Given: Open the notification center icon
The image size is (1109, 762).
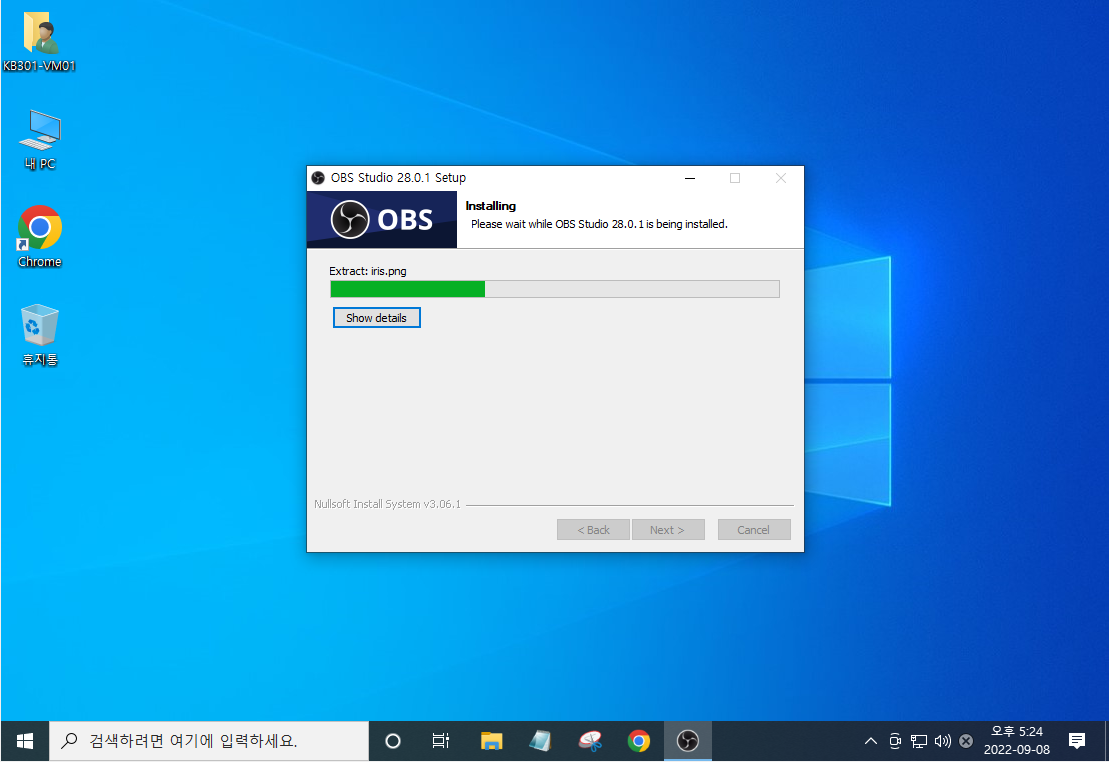Looking at the screenshot, I should coord(1077,741).
